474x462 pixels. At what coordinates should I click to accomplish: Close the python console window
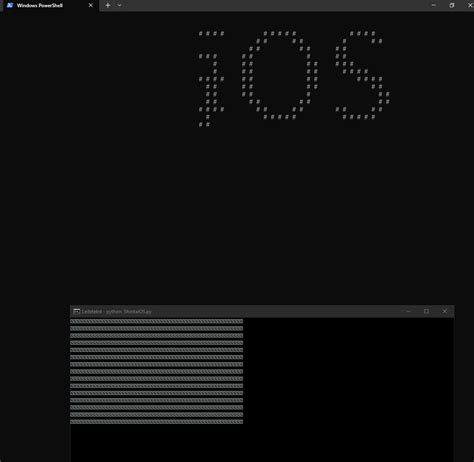tap(445, 311)
